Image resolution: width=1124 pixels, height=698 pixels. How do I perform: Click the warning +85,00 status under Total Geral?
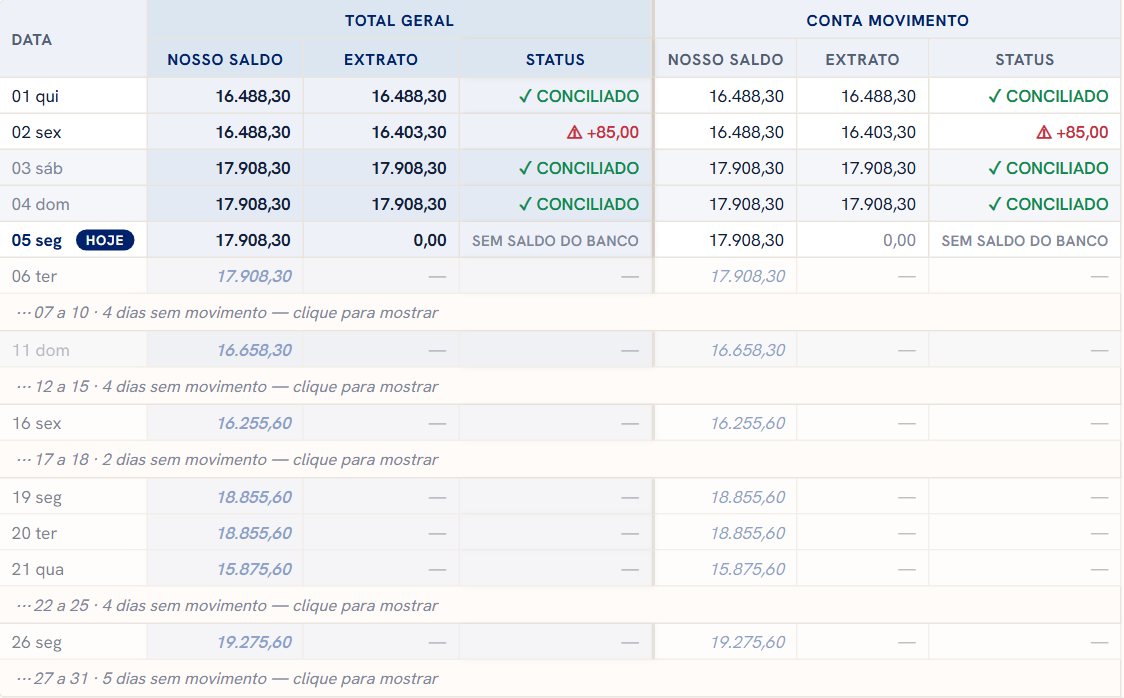602,133
